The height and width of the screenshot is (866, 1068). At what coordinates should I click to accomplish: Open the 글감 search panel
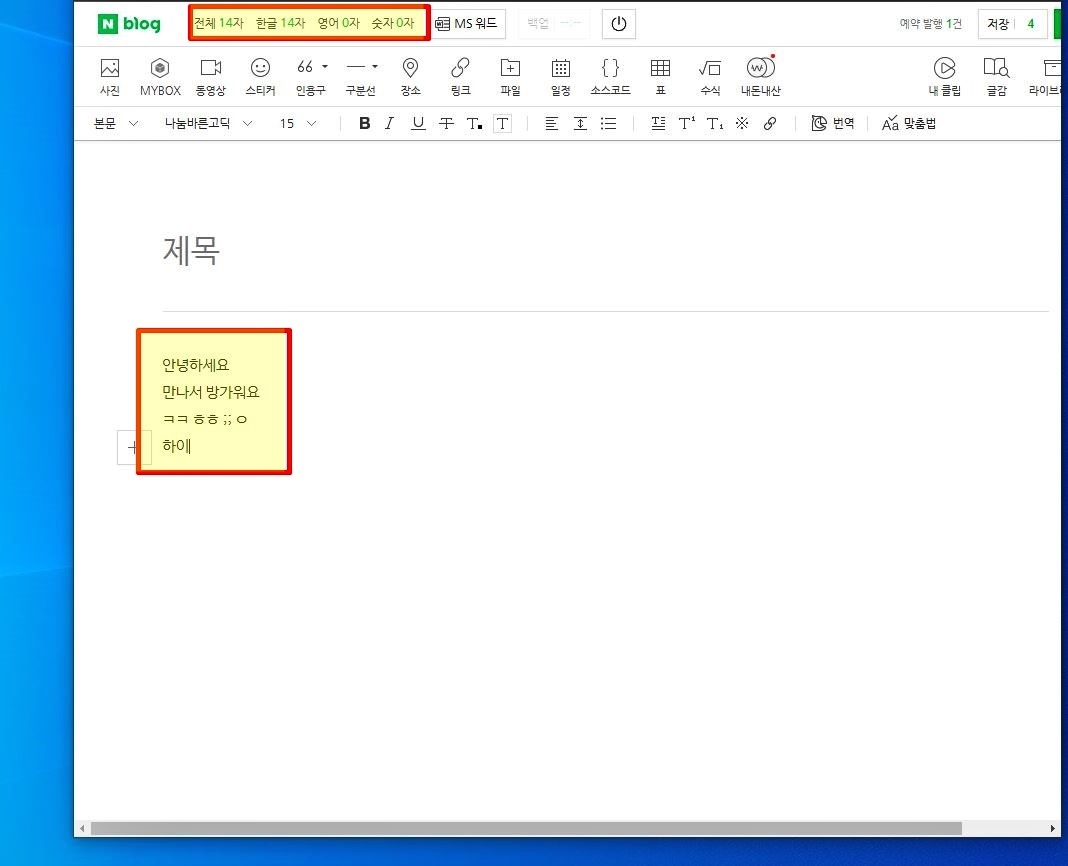(996, 76)
